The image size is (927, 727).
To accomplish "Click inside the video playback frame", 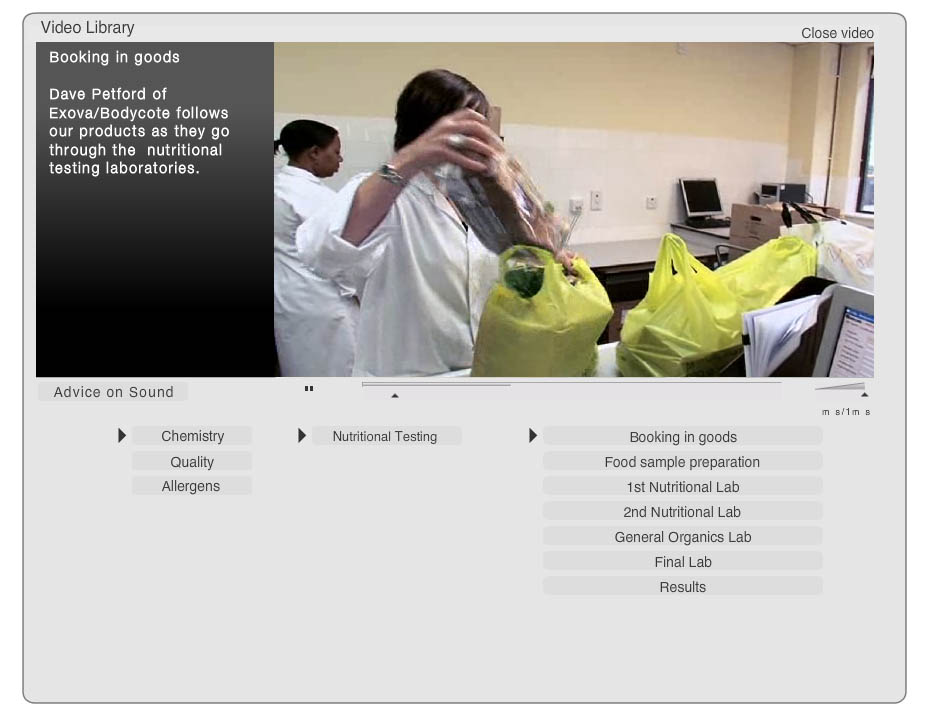I will (573, 209).
